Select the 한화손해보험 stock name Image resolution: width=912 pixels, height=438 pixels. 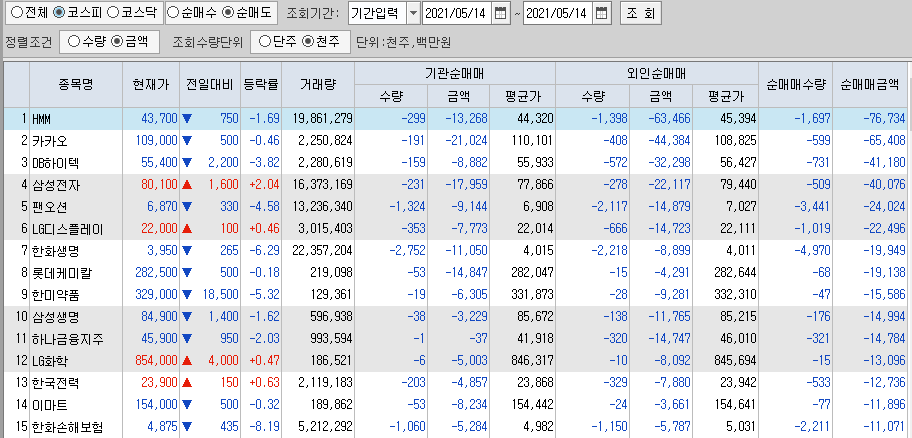(x=67, y=427)
